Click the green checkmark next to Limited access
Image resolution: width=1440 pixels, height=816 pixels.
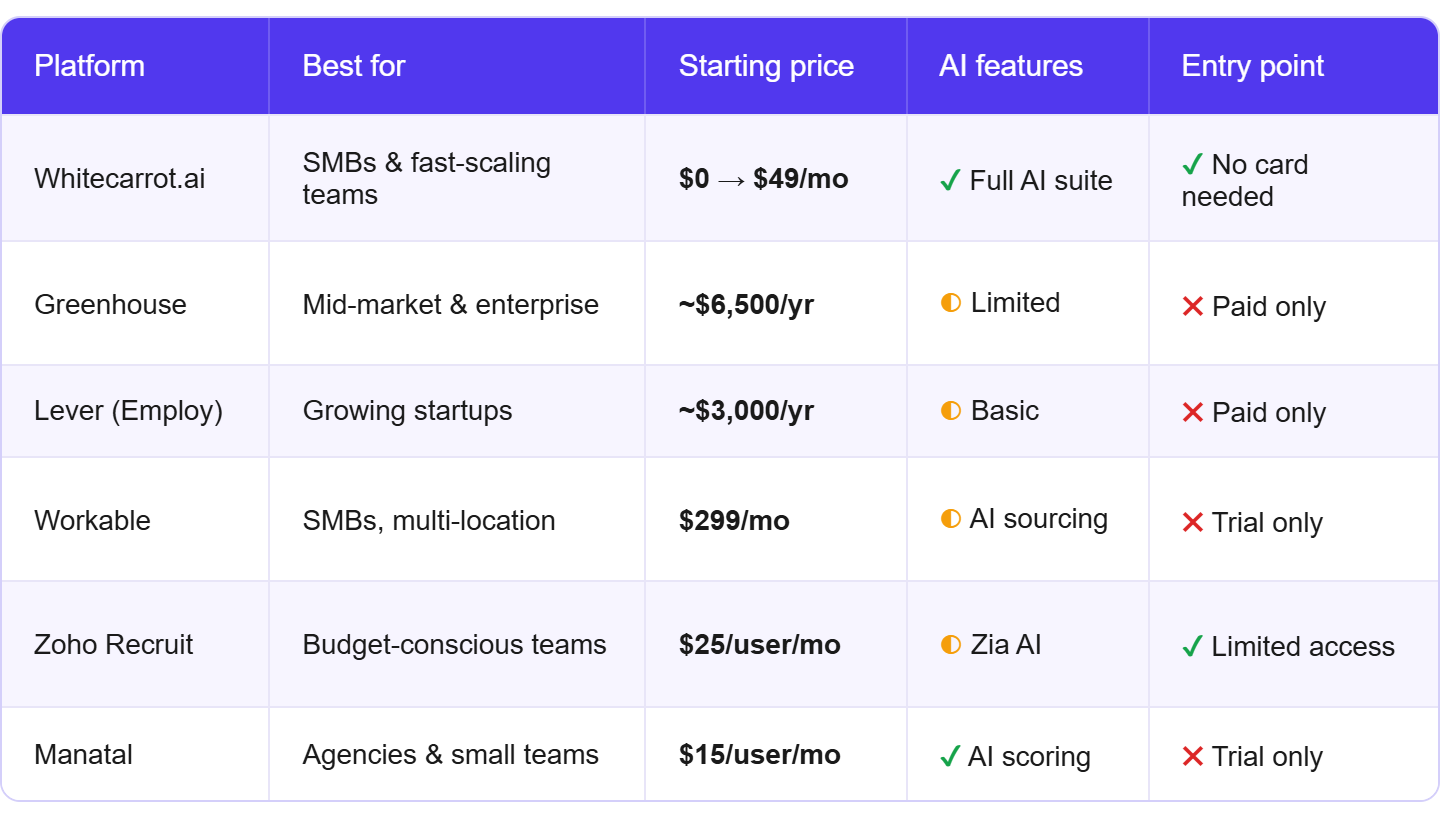pos(1192,647)
